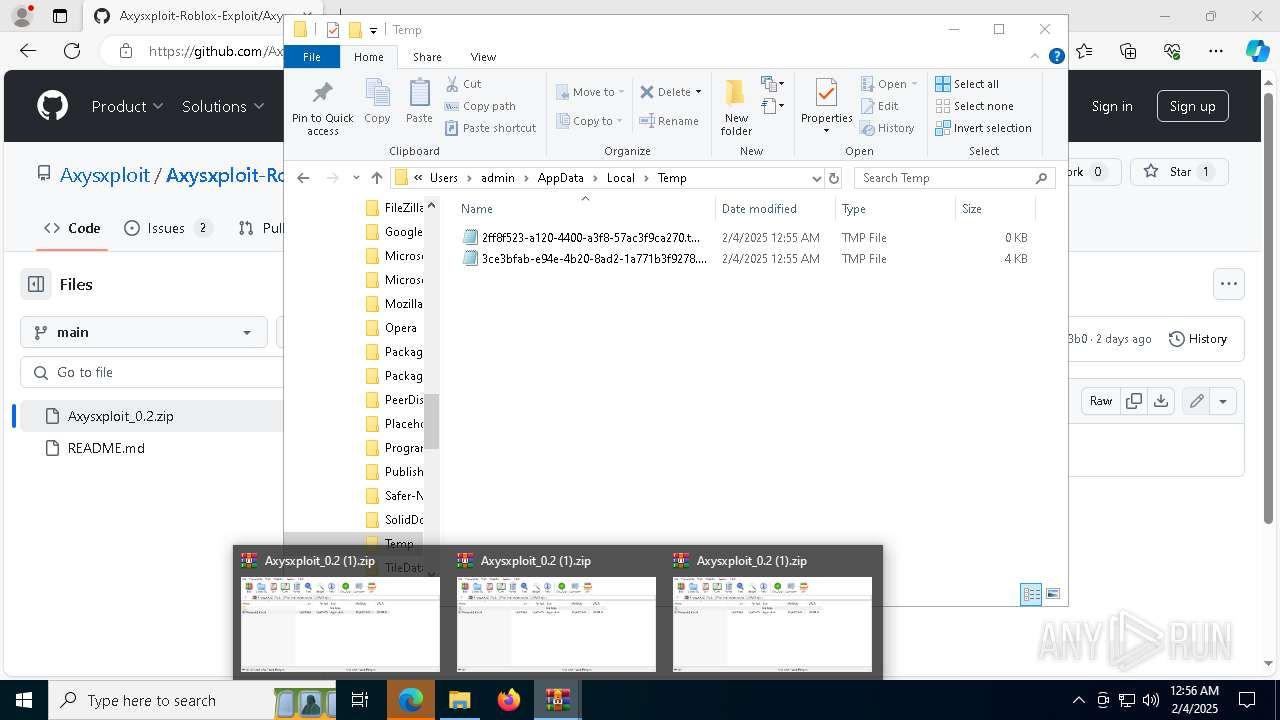The image size is (1280, 720).
Task: Switch to details view icon
Action: point(1031,594)
